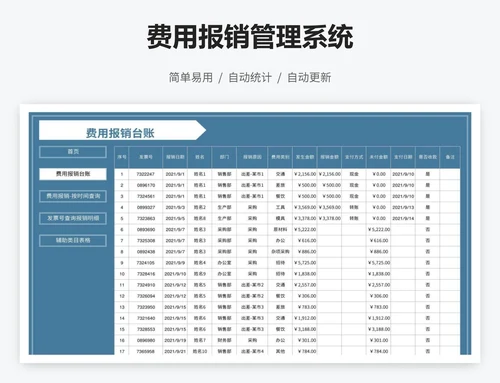Click the 支付方式 column header
Viewport: 500px width, 383px height.
pos(354,157)
